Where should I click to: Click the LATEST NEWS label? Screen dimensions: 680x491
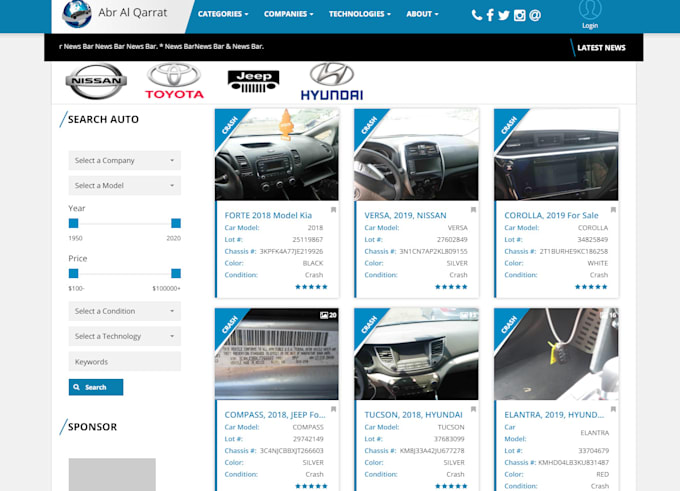pyautogui.click(x=601, y=48)
